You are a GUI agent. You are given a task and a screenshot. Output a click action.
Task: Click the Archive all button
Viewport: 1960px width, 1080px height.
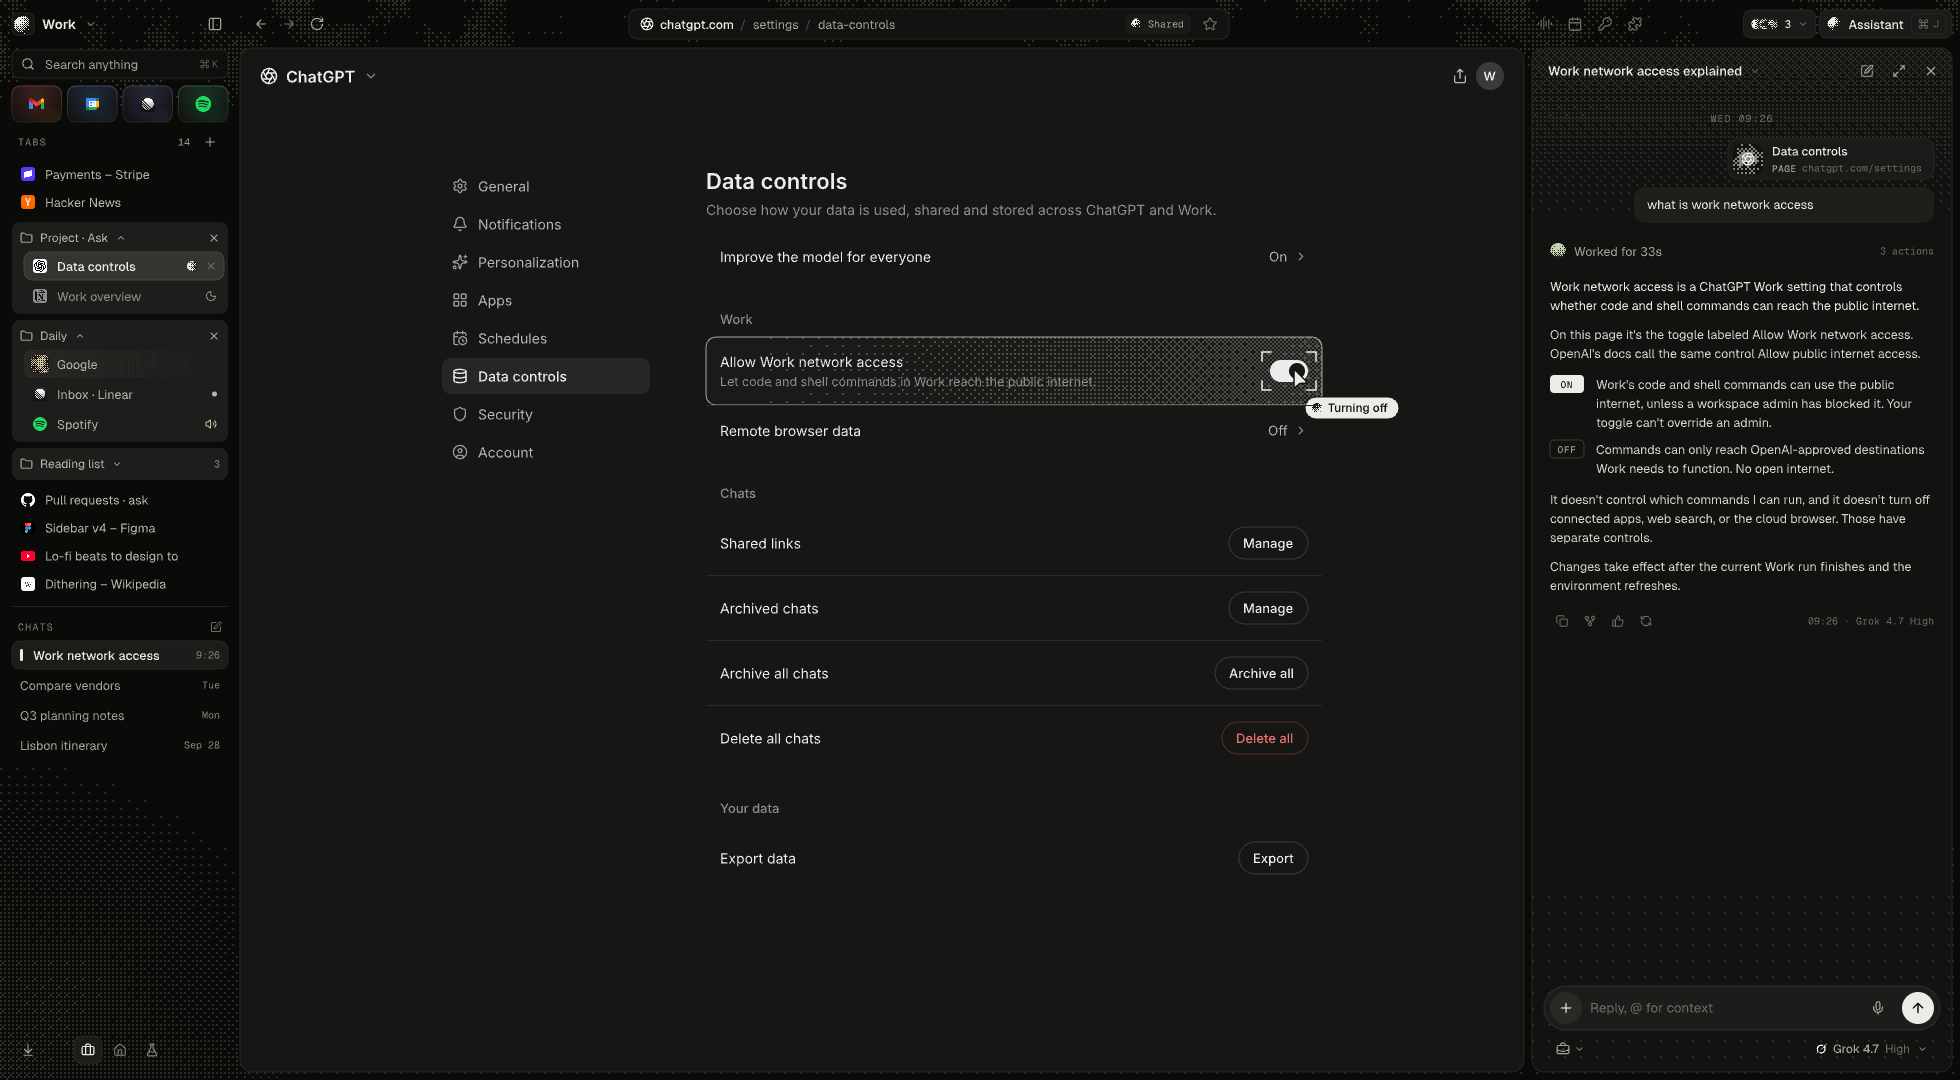(x=1261, y=673)
